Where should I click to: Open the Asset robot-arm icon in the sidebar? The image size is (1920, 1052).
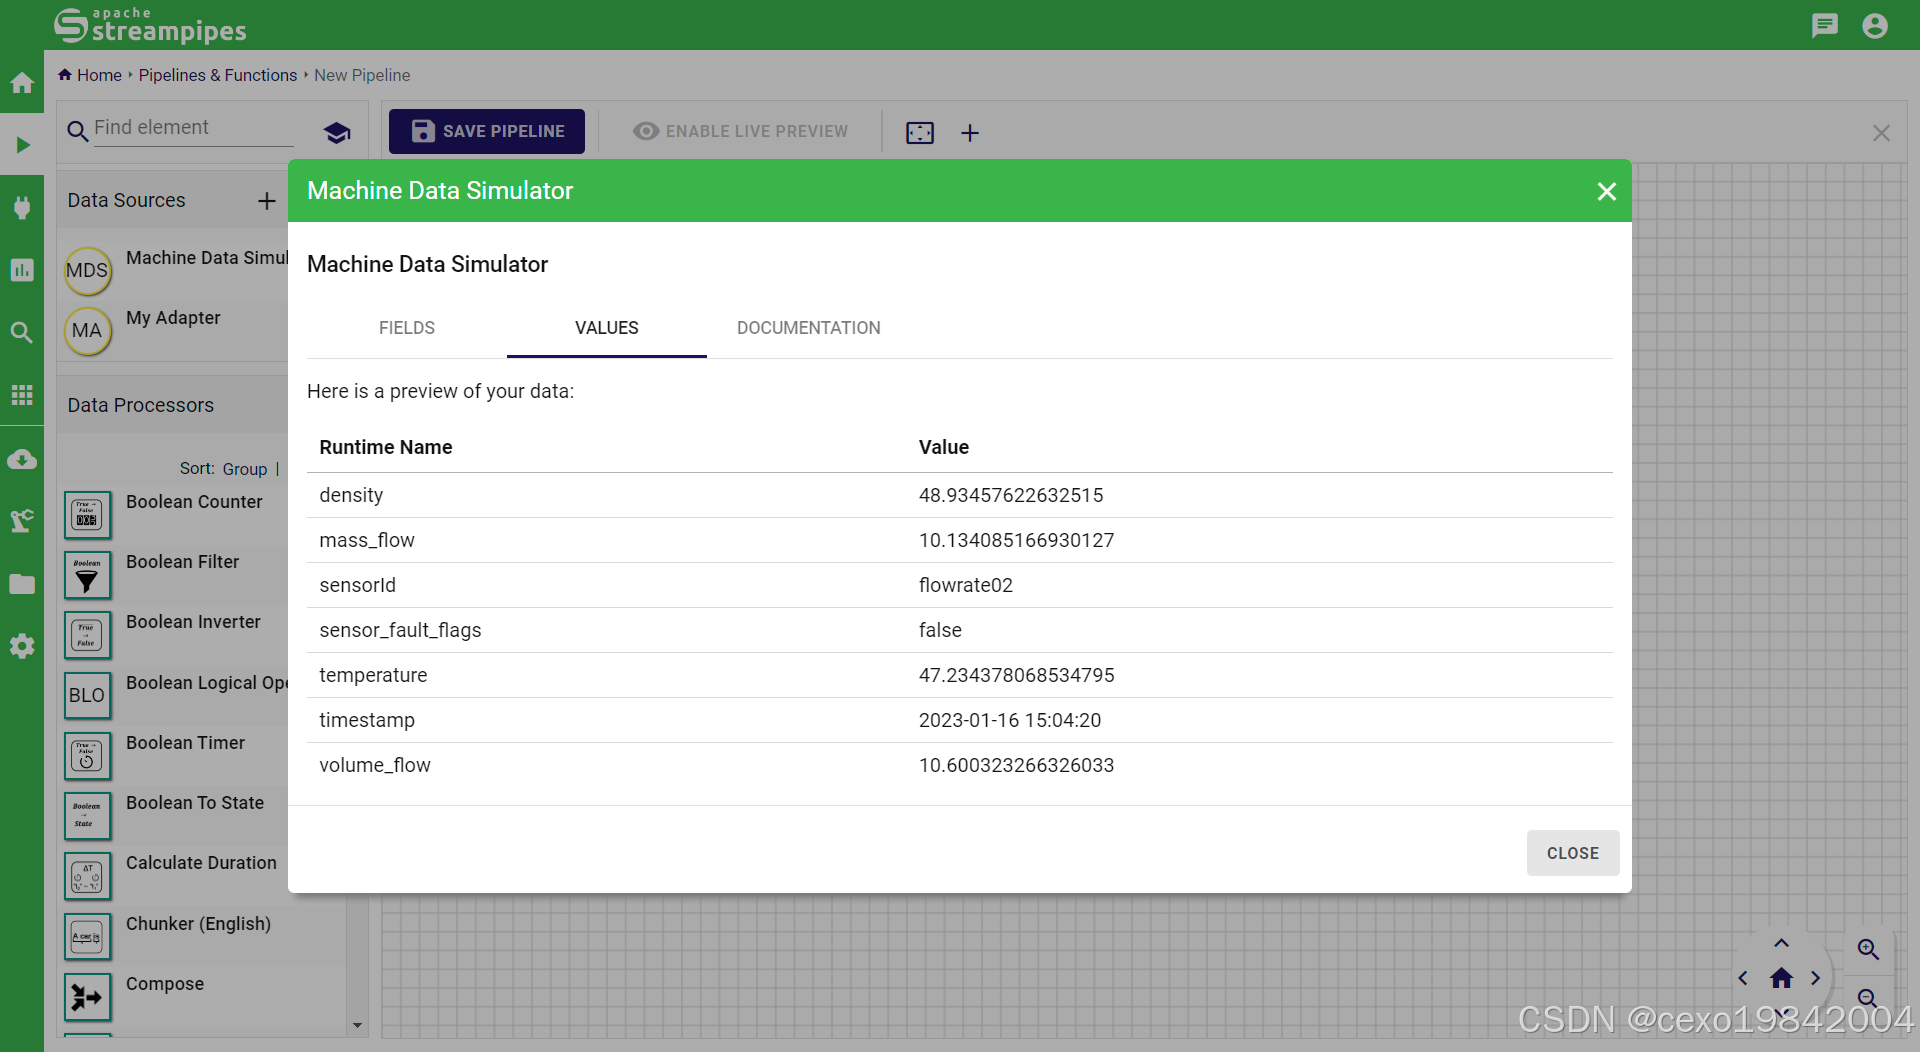[x=22, y=521]
